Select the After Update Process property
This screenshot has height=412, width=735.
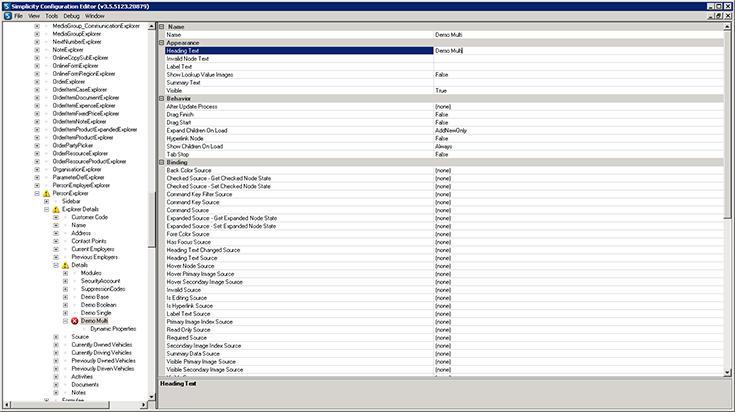click(x=192, y=106)
